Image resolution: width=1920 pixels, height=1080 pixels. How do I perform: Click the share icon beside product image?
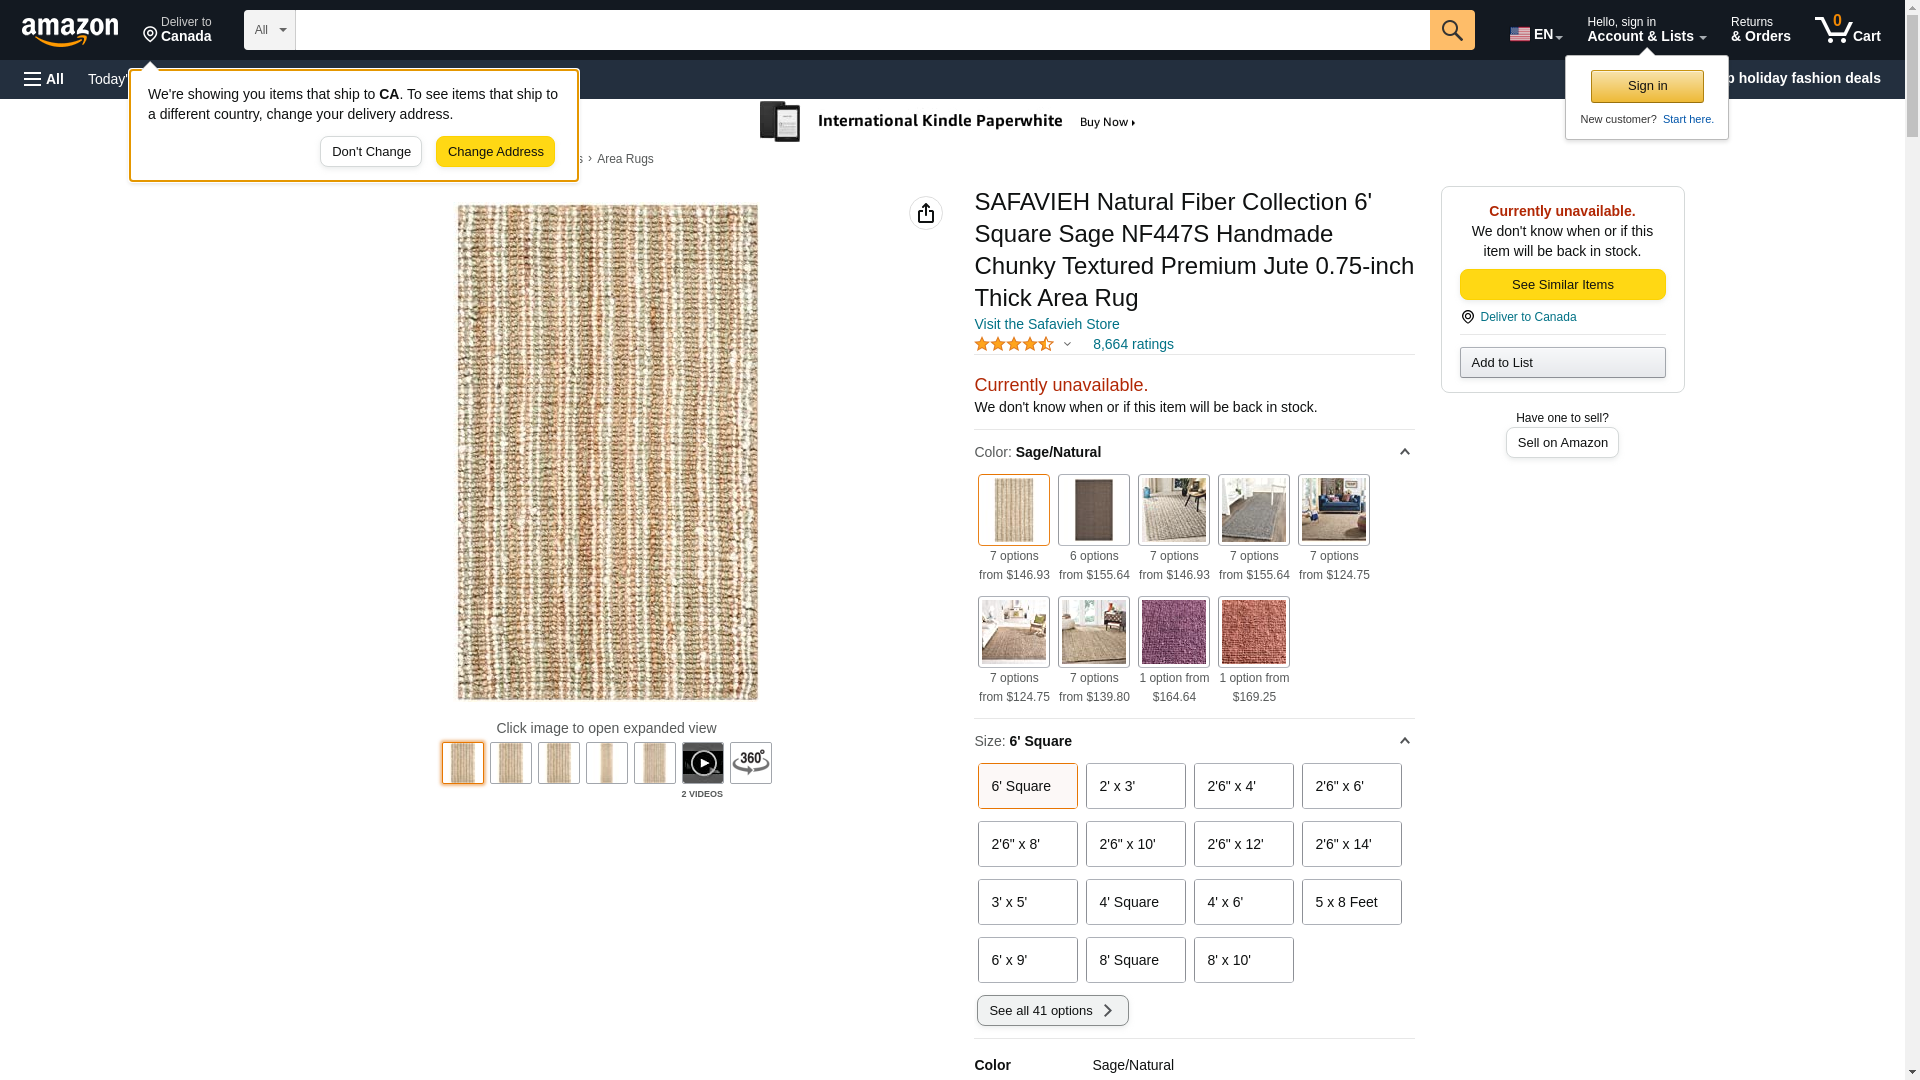[925, 213]
